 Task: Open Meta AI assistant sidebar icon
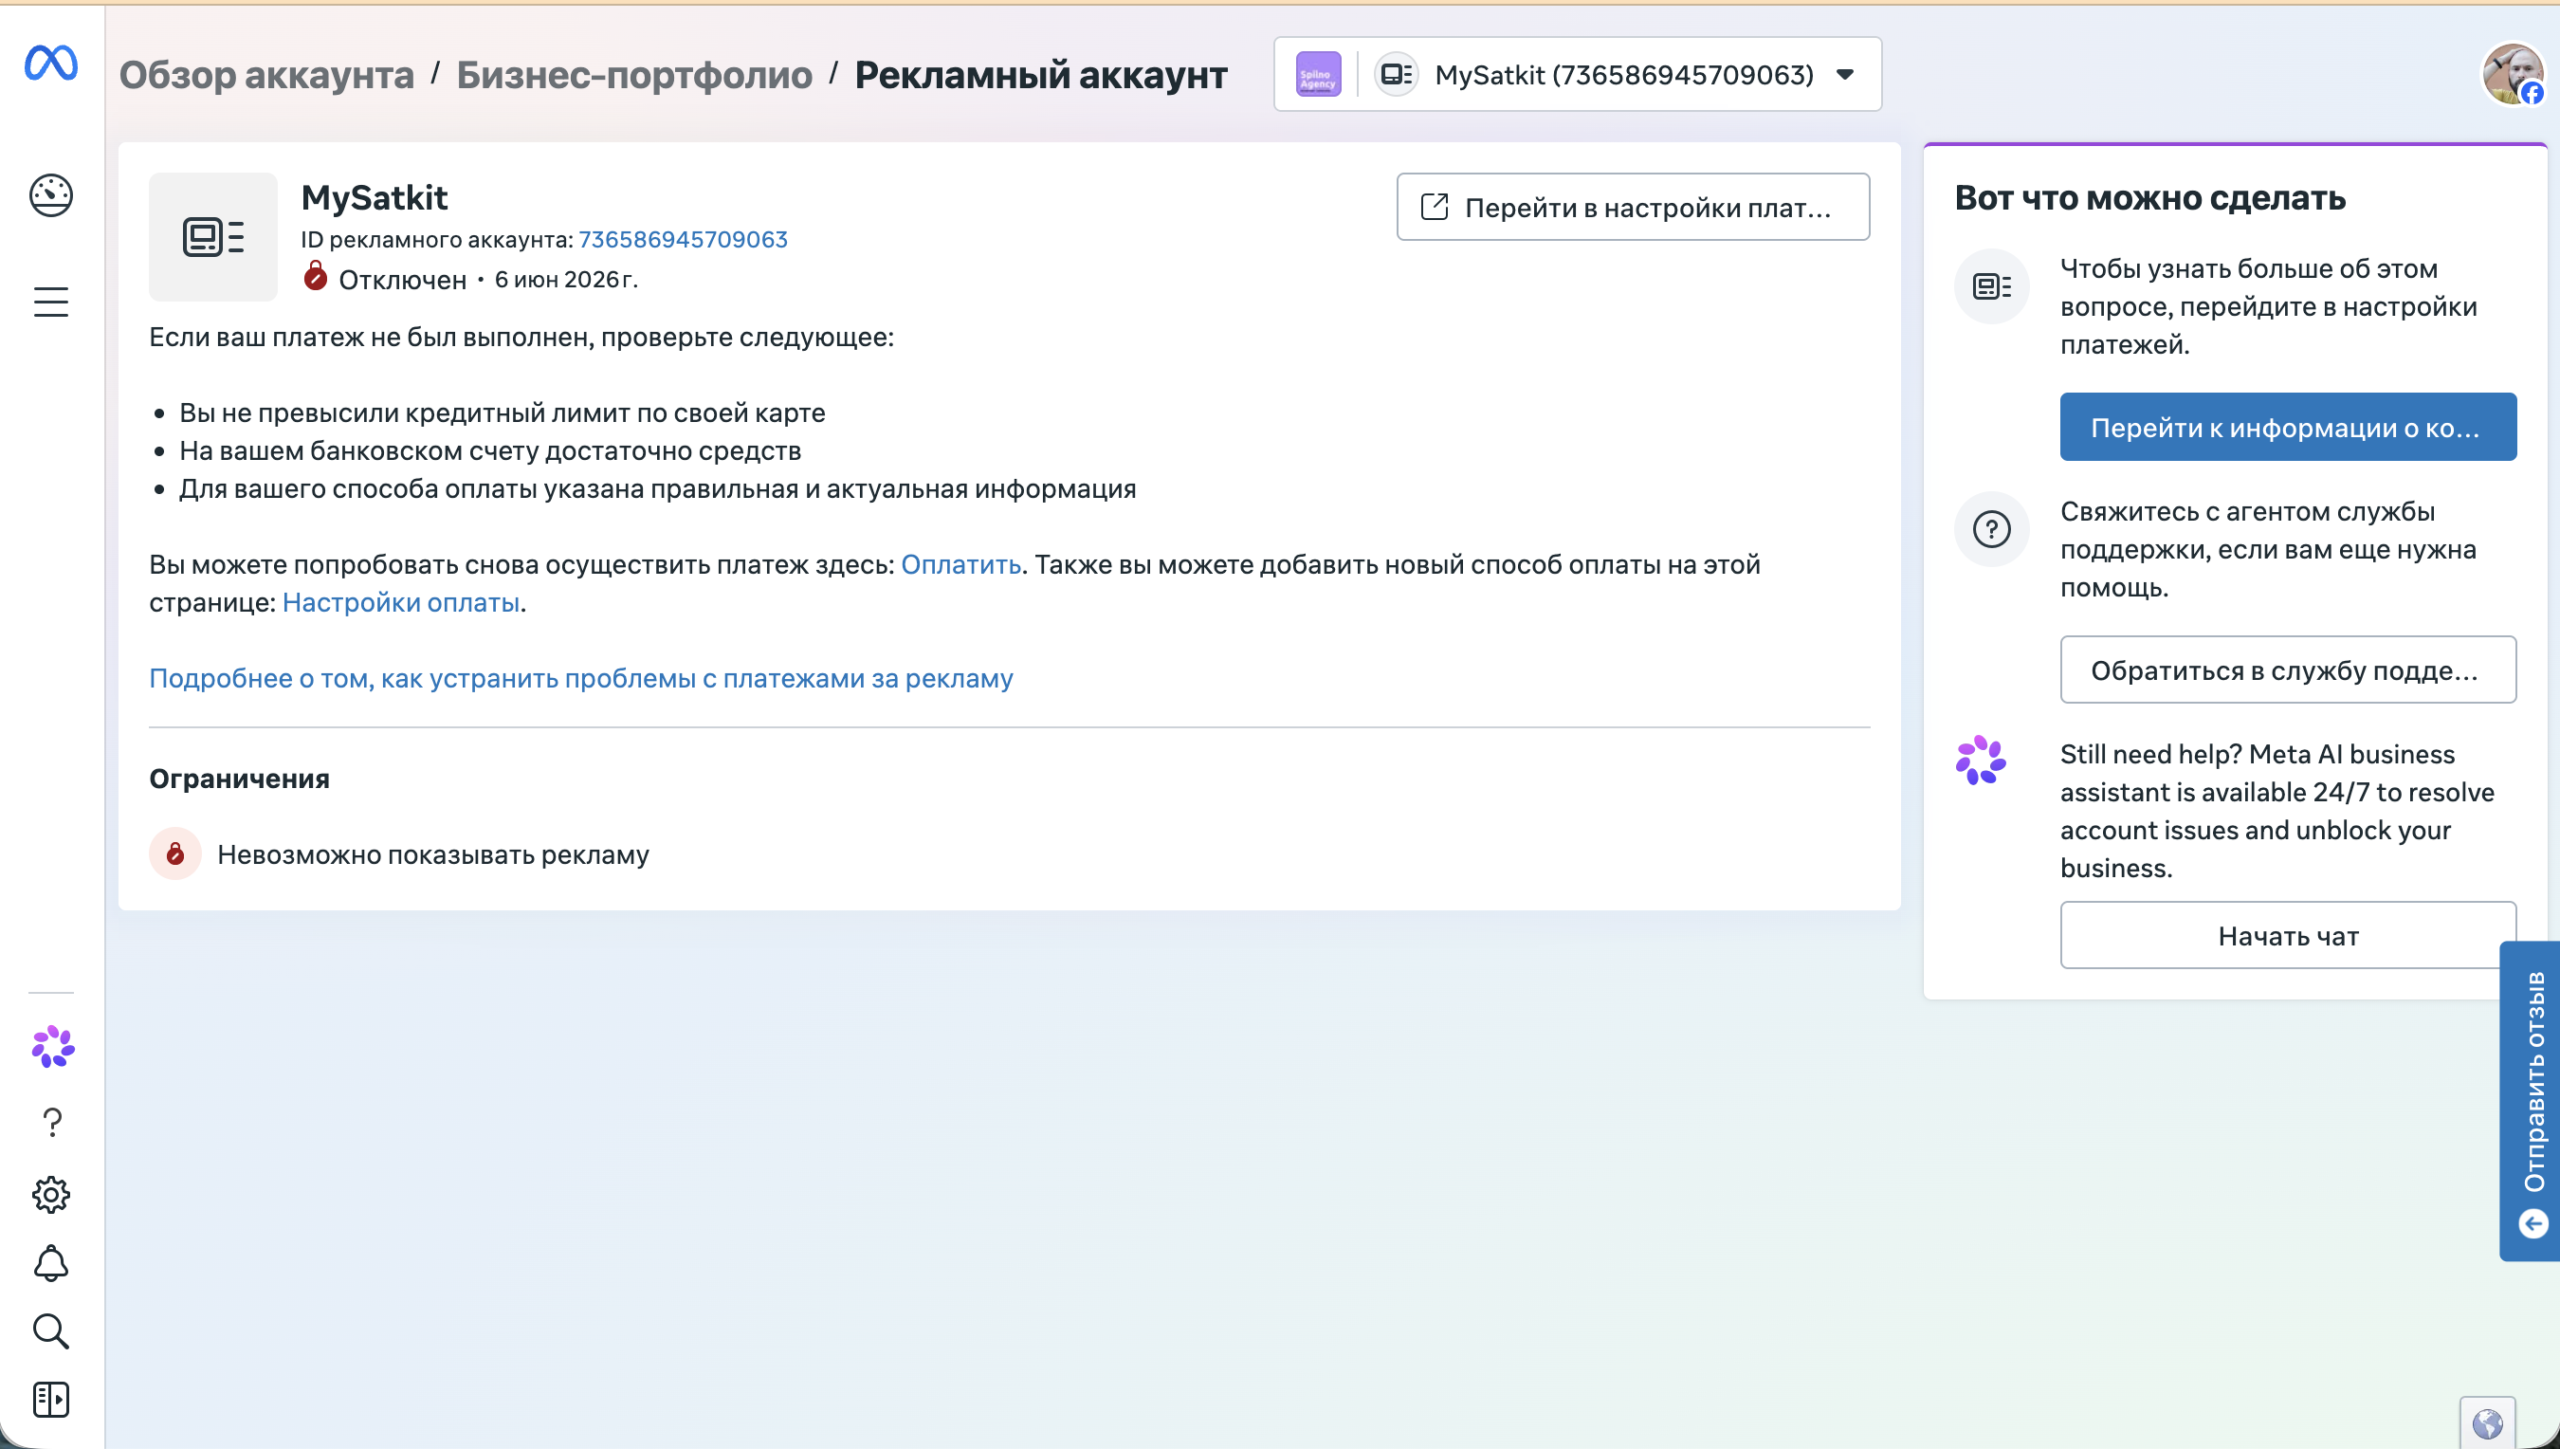pyautogui.click(x=52, y=1047)
